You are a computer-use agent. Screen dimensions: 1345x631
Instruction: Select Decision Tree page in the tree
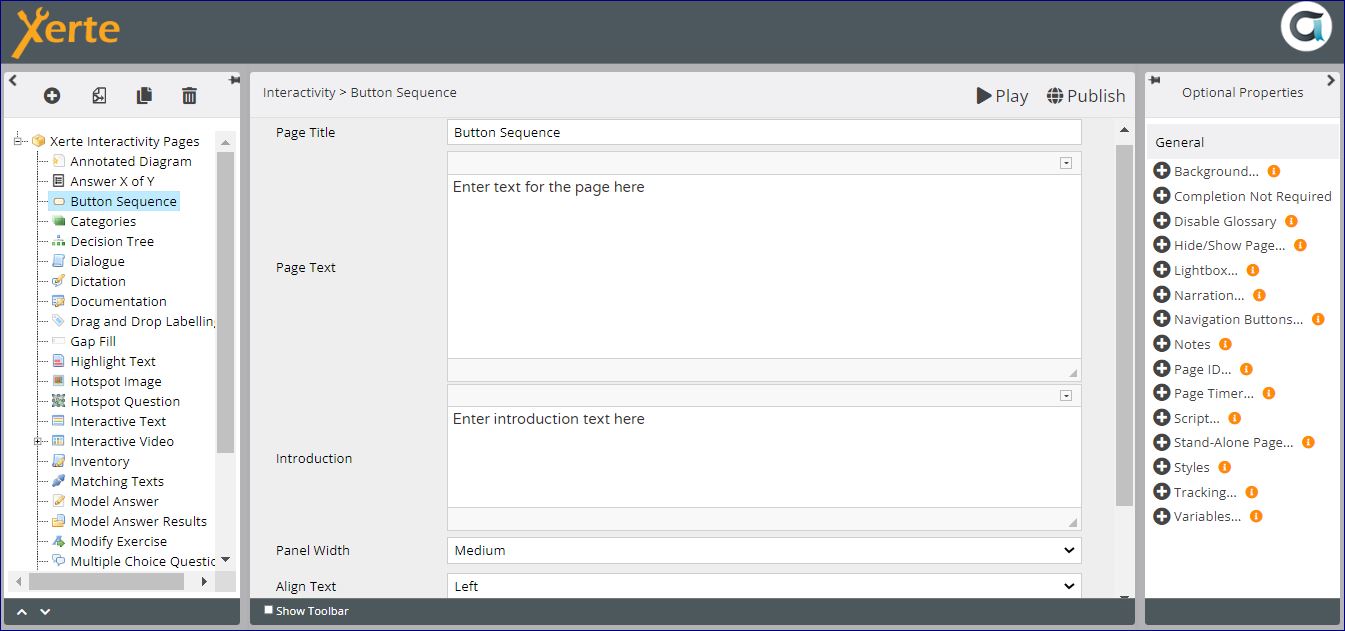click(112, 241)
